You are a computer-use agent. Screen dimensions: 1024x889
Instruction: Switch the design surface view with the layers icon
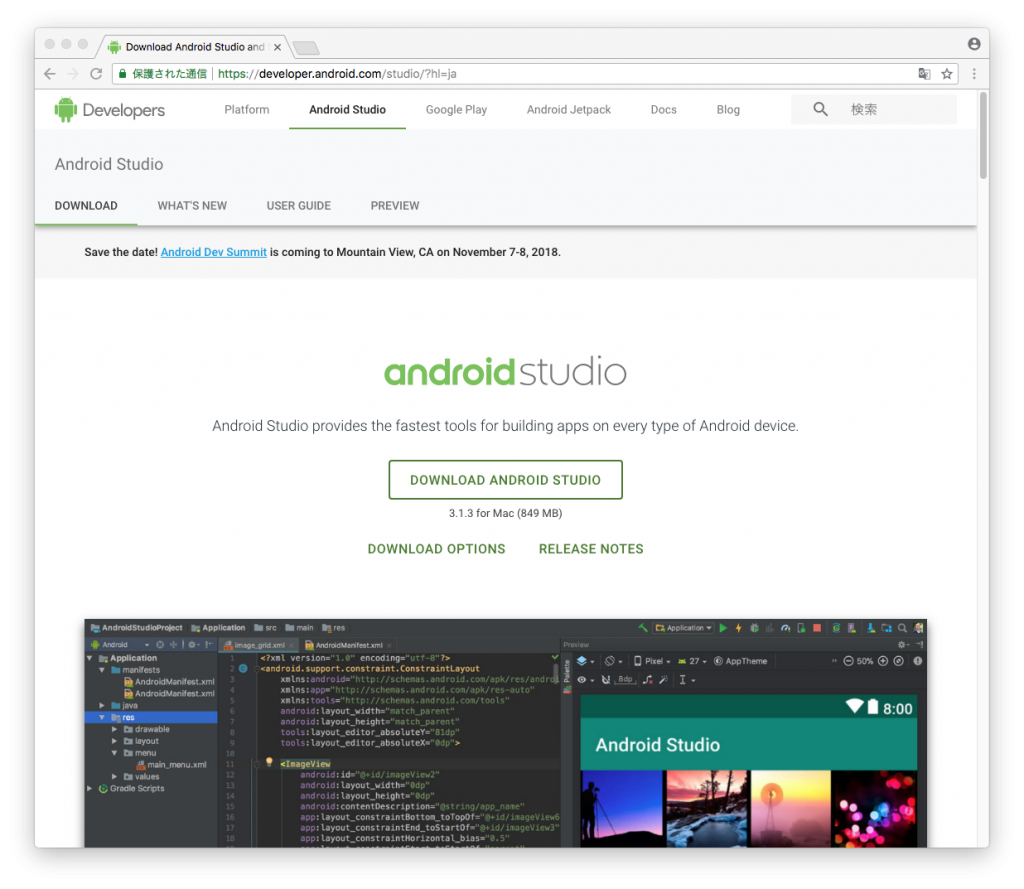coord(582,661)
